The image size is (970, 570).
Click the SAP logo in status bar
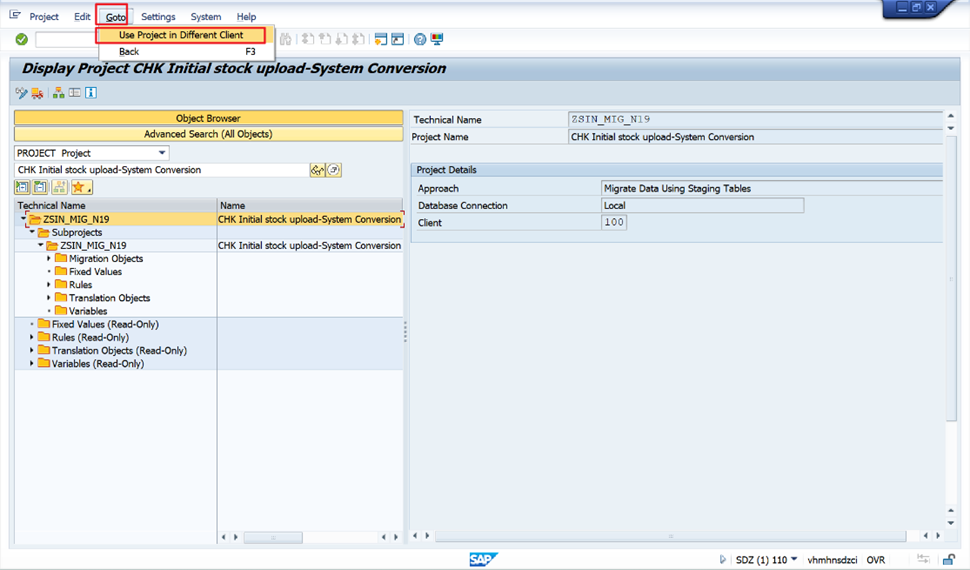click(483, 559)
